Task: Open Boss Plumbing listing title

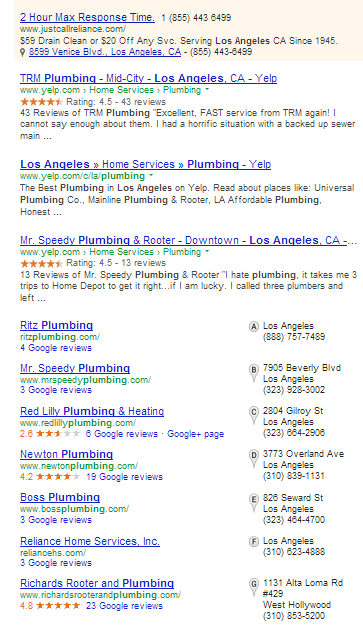Action: [x=60, y=497]
